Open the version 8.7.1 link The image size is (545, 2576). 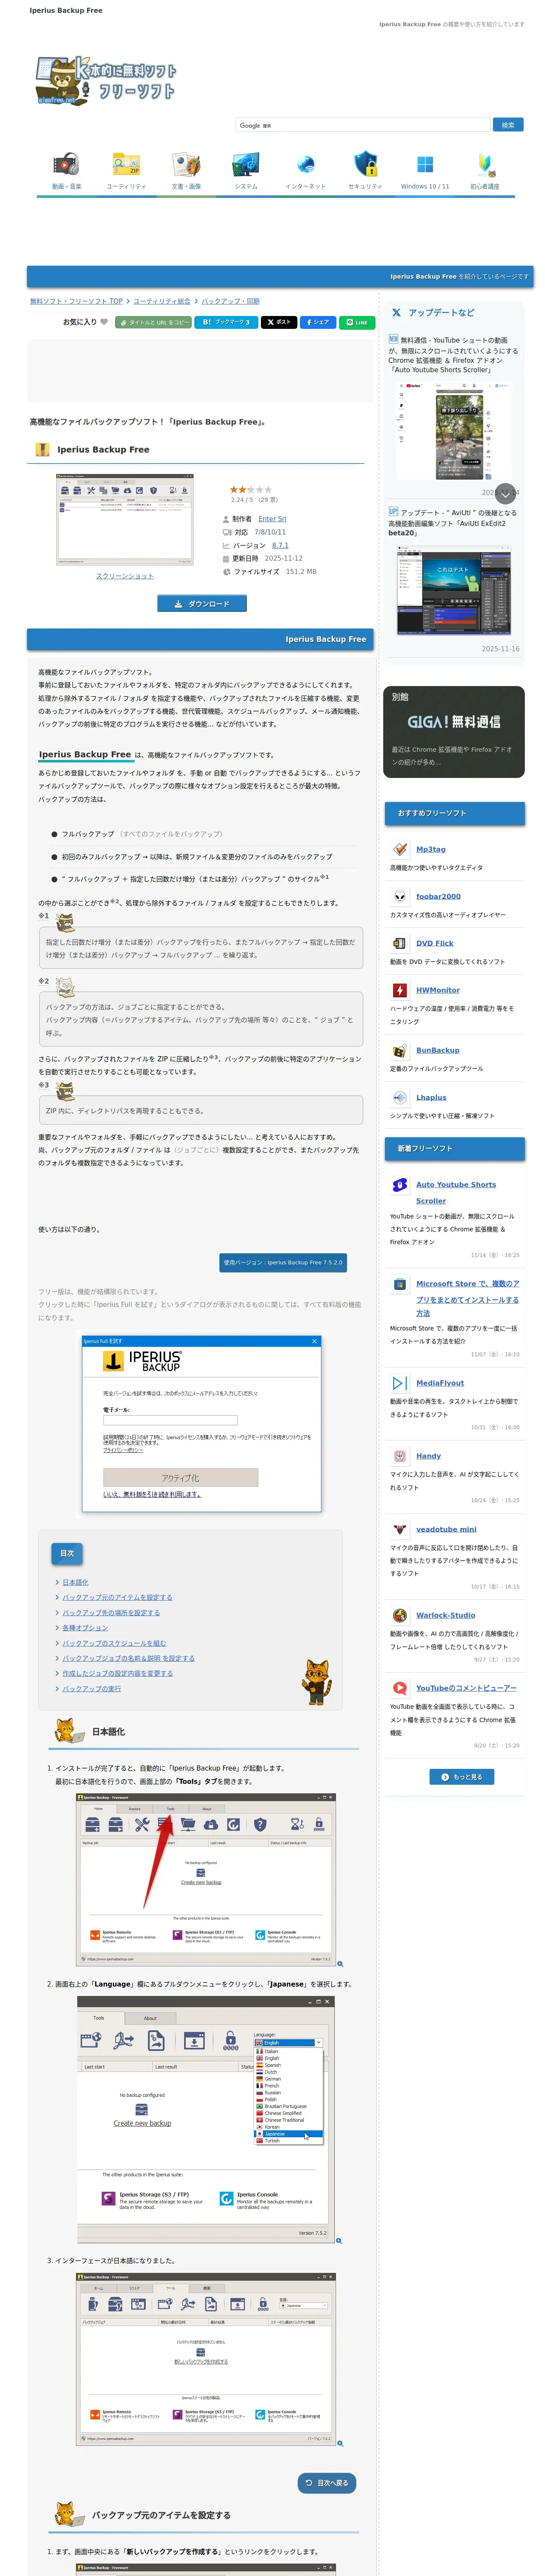(x=280, y=546)
